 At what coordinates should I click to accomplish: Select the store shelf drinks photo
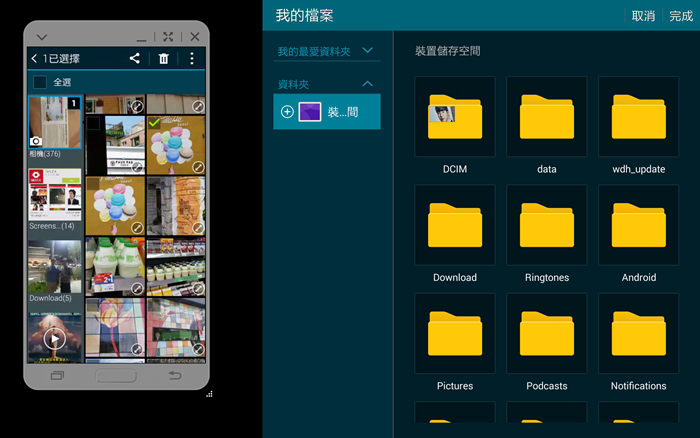click(x=176, y=267)
